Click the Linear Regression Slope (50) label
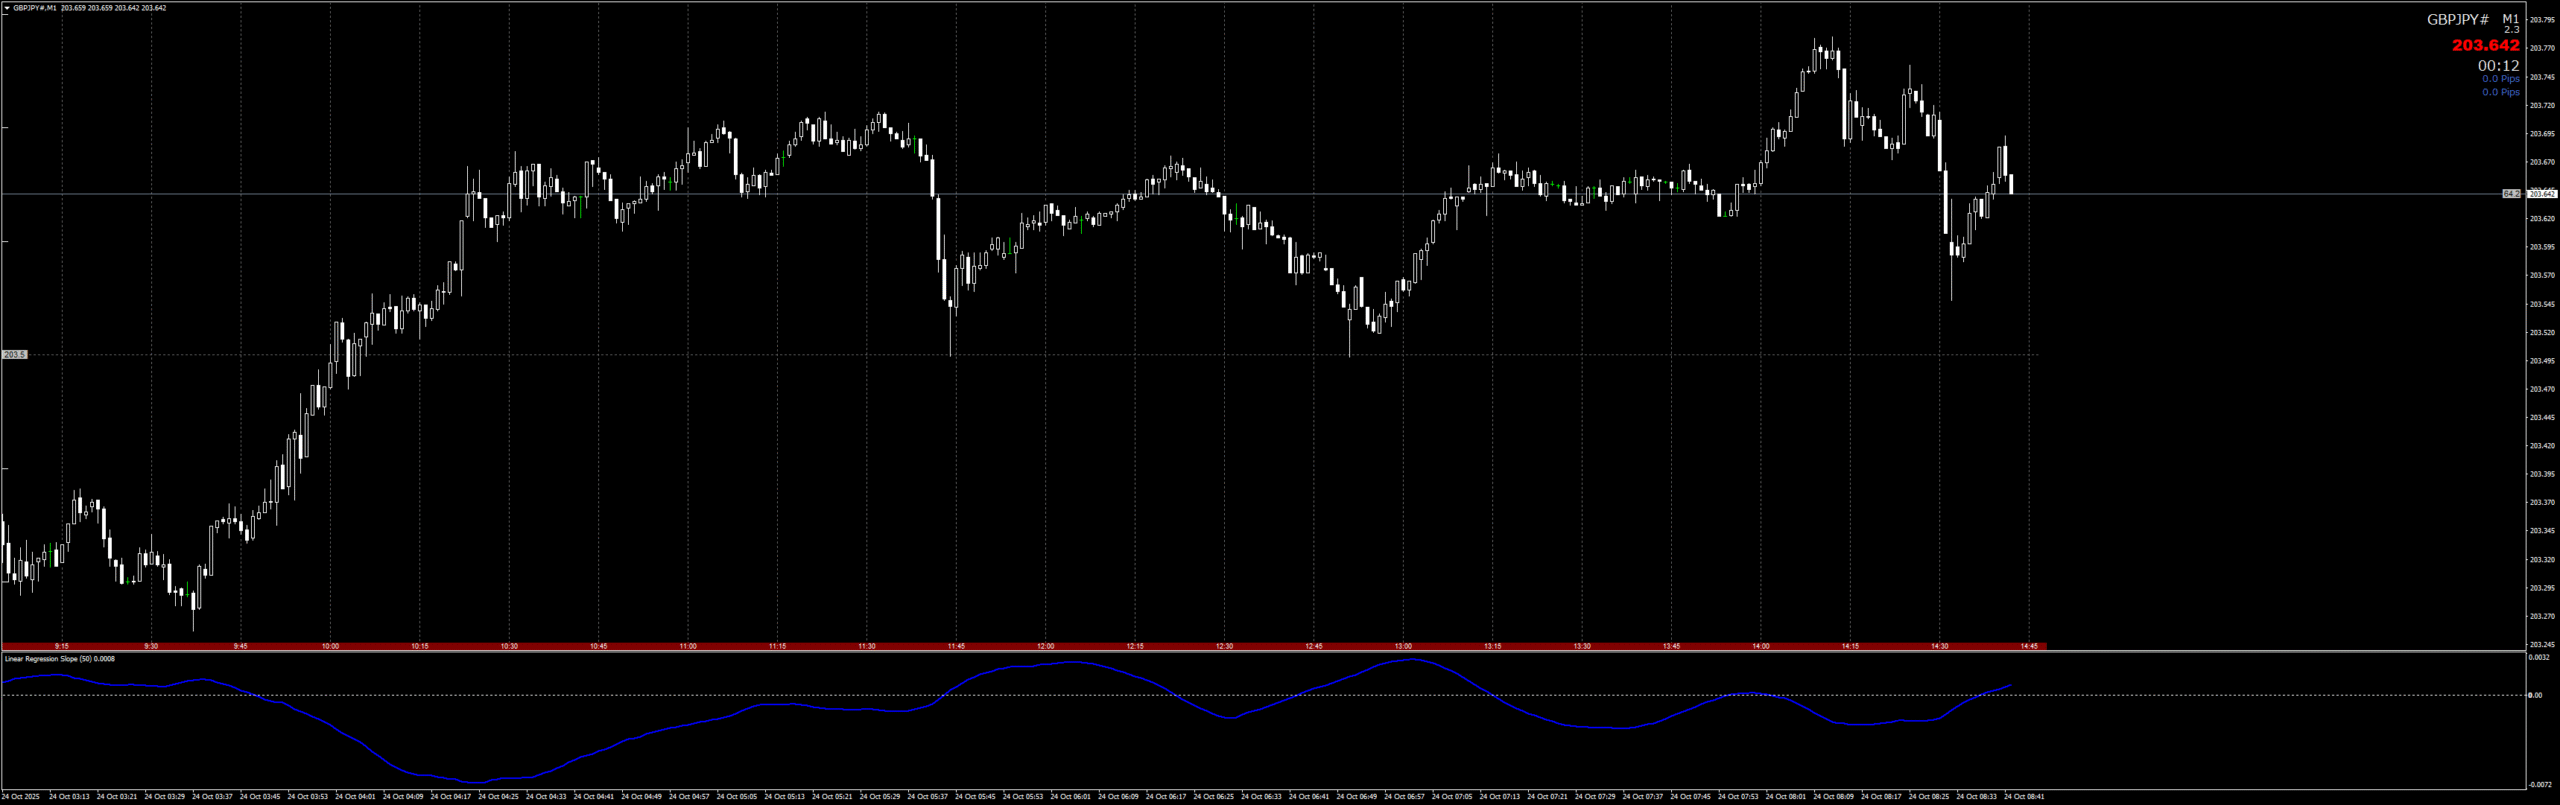 [x=60, y=659]
